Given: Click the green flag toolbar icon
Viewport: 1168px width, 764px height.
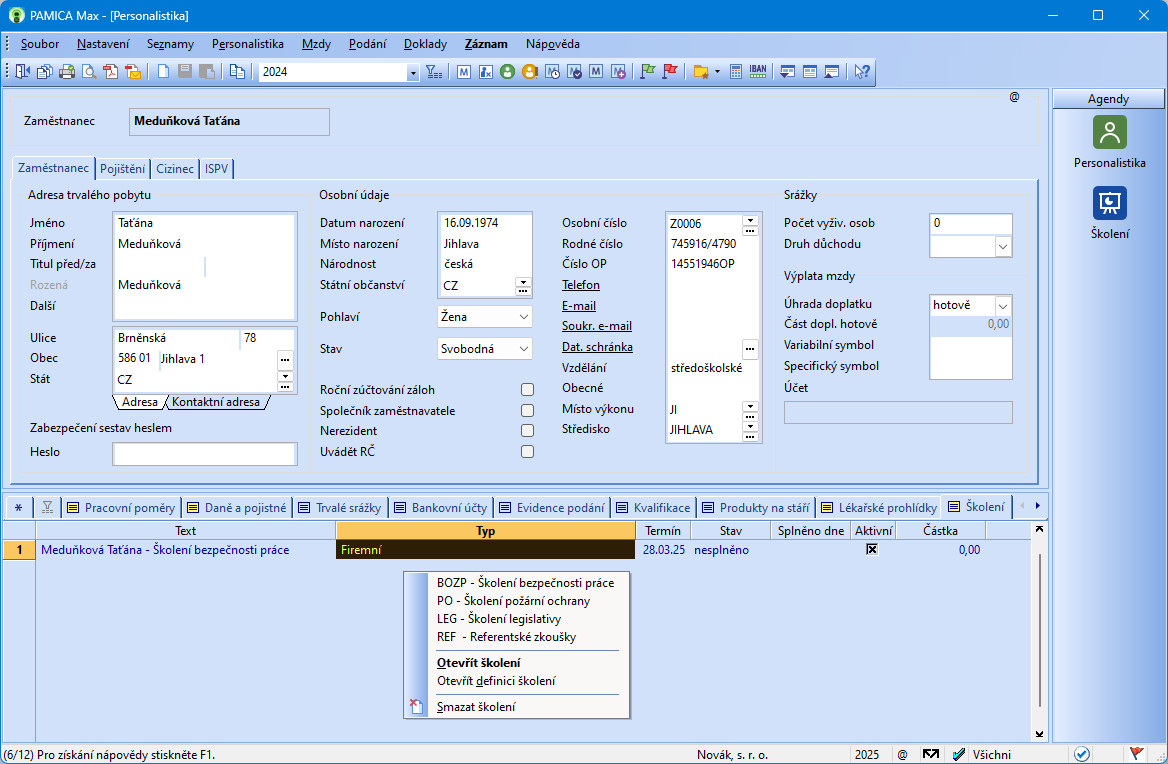Looking at the screenshot, I should click(x=647, y=71).
